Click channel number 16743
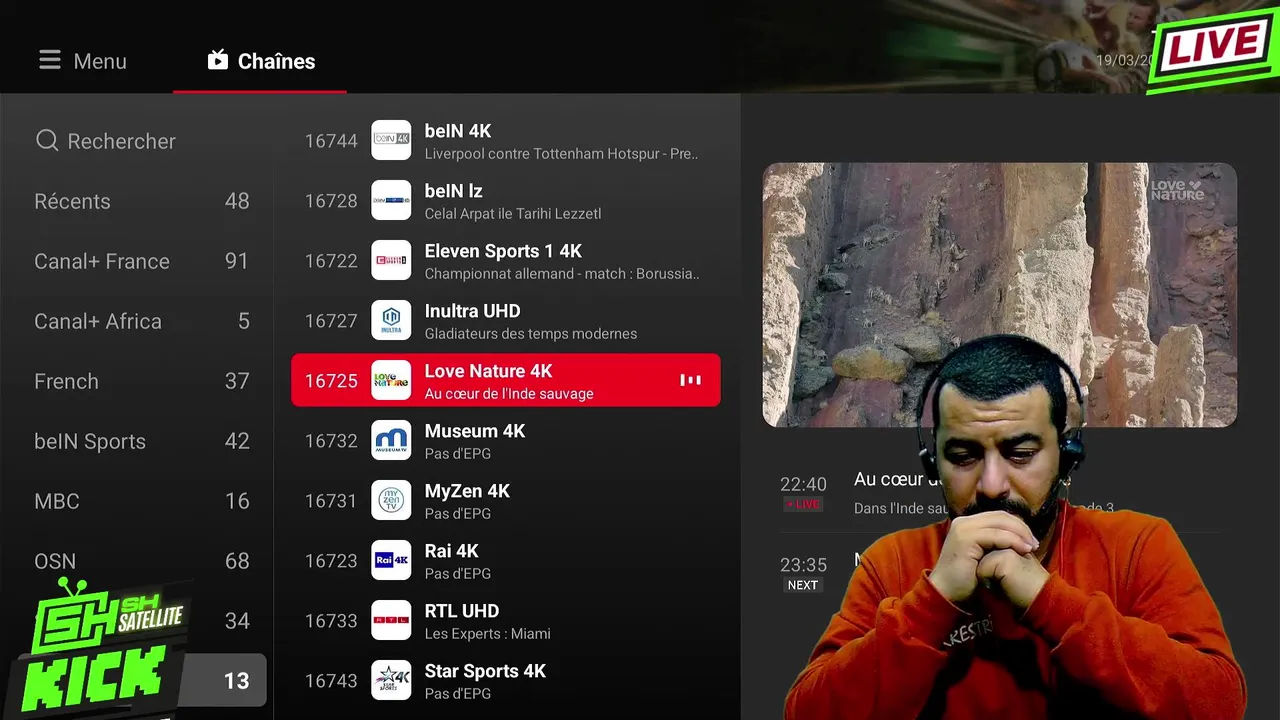 [331, 681]
